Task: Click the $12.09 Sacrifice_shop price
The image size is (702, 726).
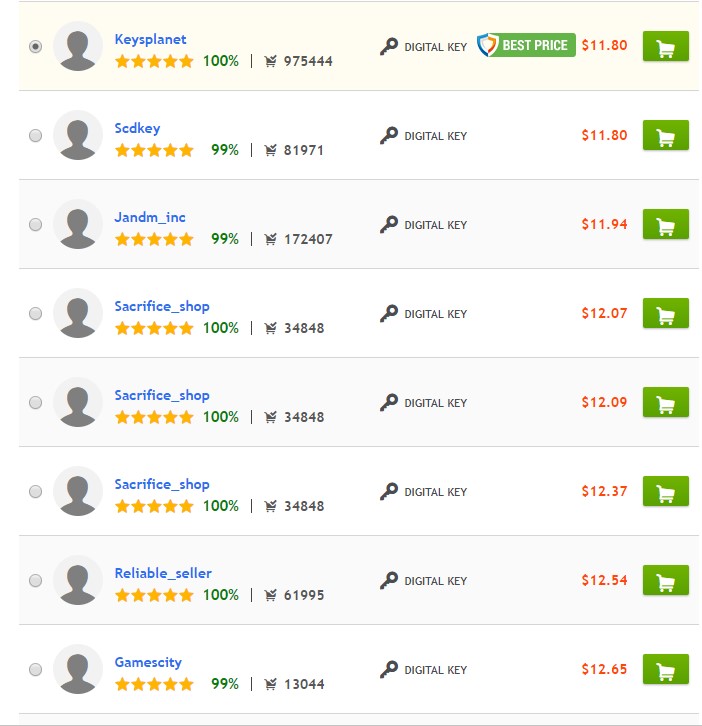Action: 604,403
